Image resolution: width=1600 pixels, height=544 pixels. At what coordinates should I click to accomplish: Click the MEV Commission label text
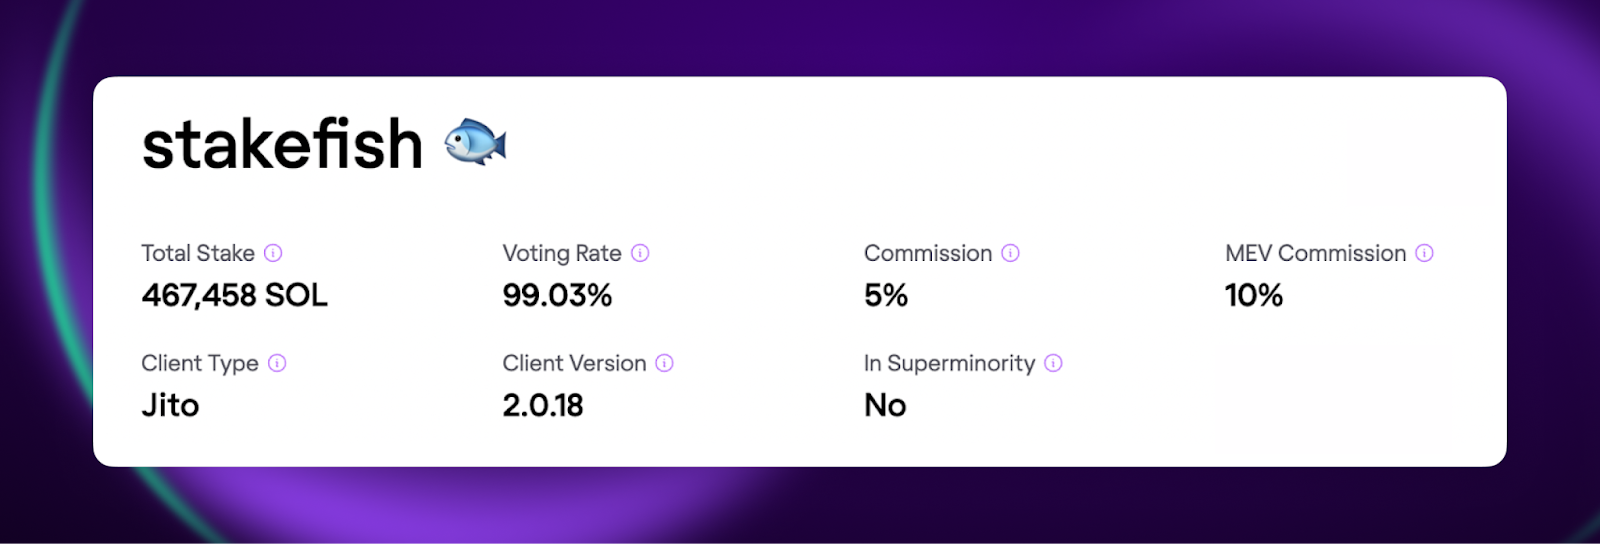tap(1316, 253)
